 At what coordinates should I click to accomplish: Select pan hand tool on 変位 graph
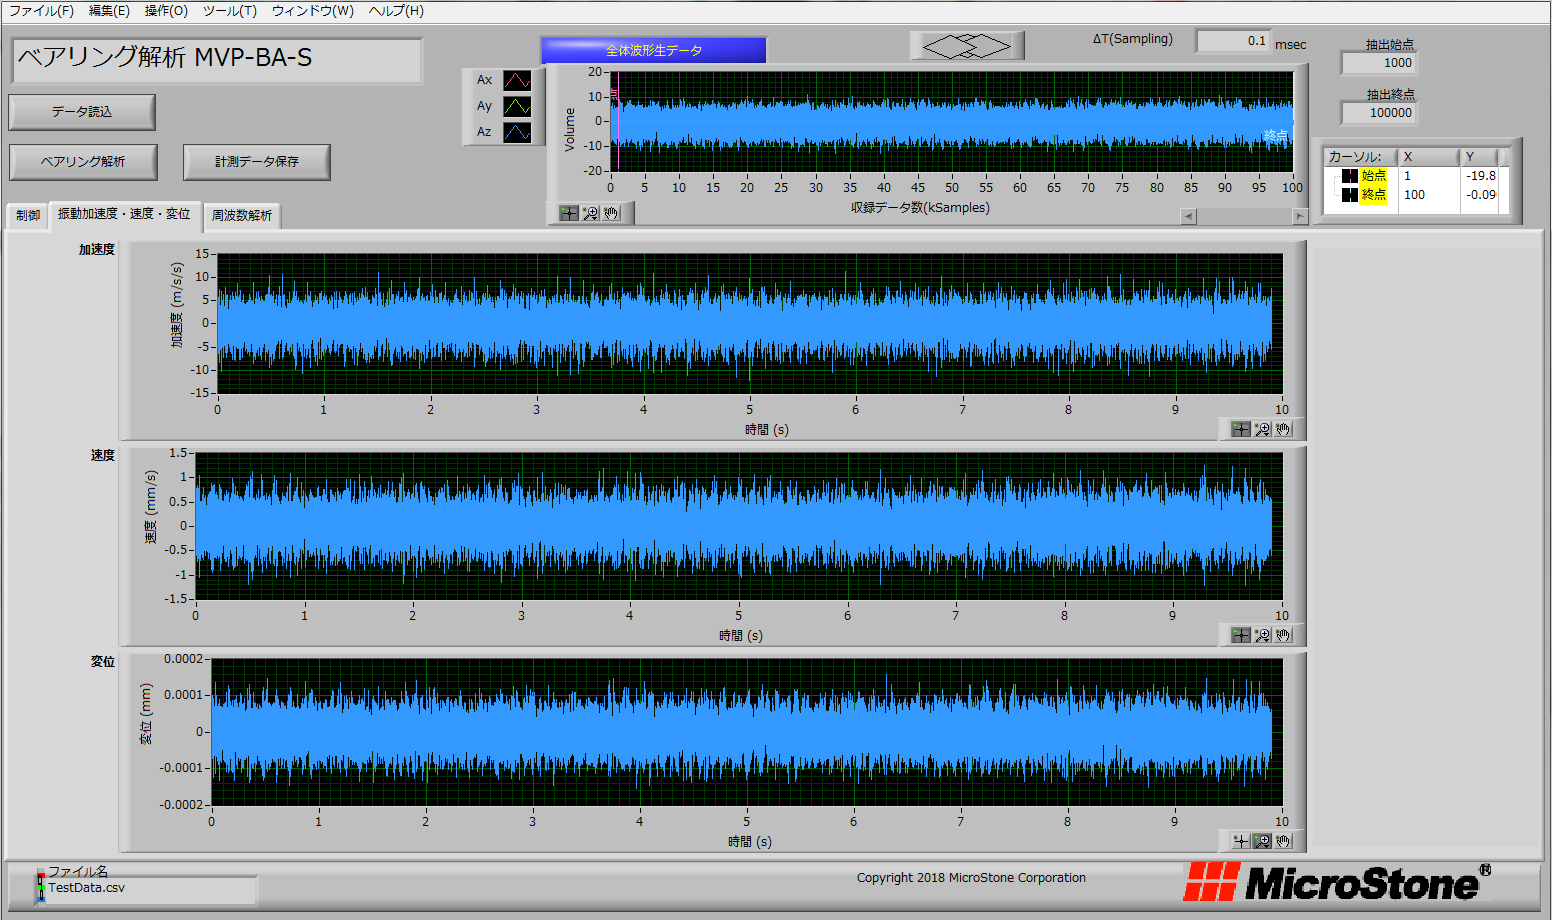[1283, 841]
